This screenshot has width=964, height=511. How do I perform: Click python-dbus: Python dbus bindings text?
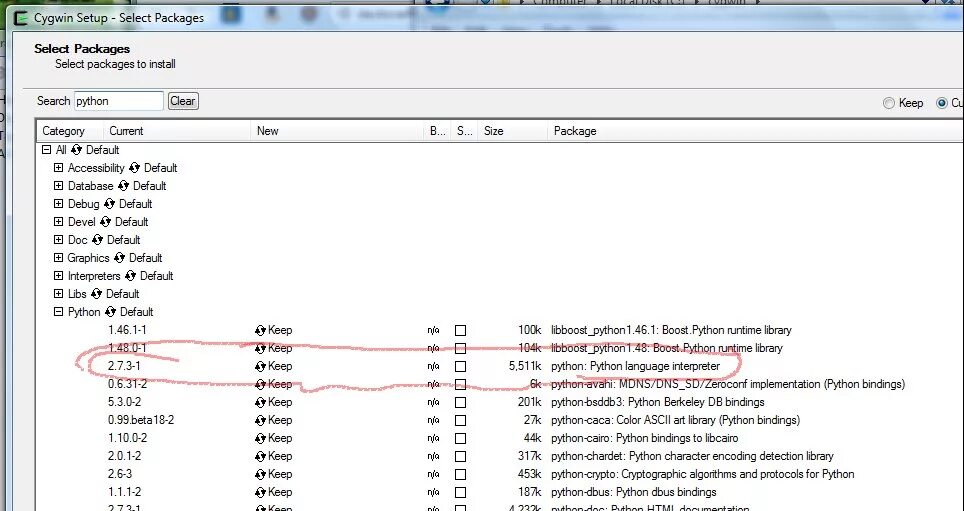634,493
